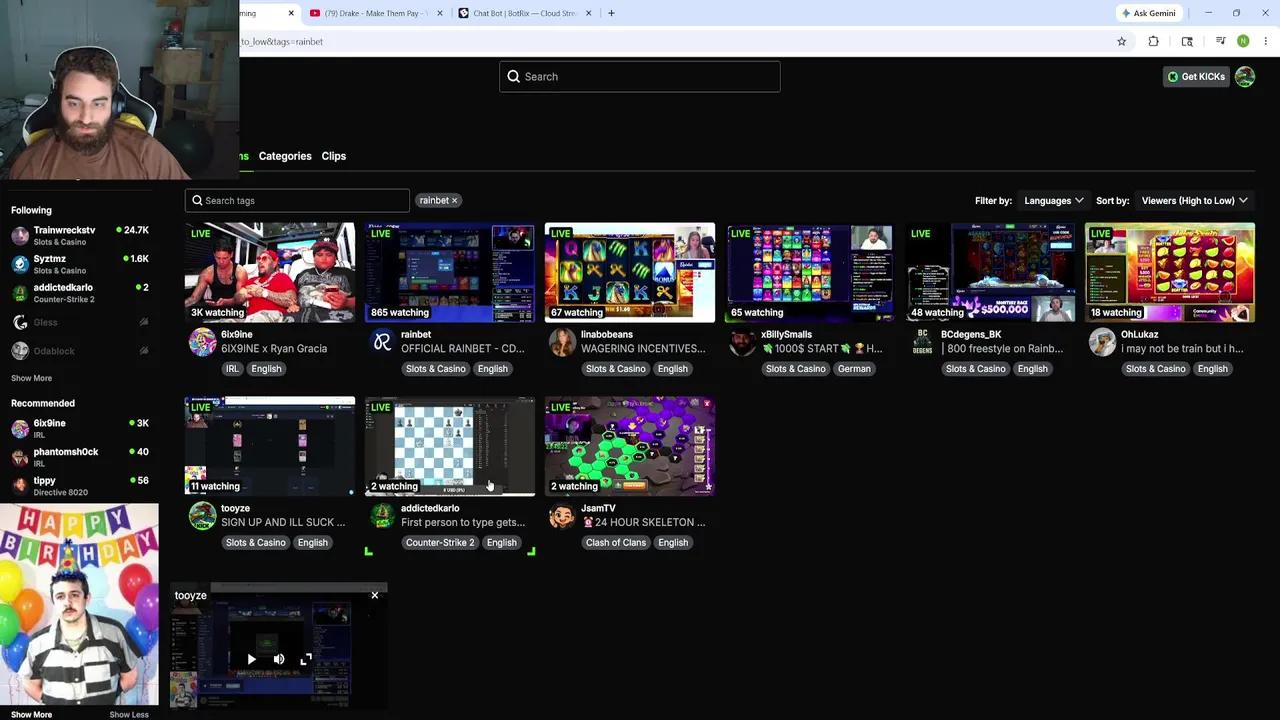Viewport: 1280px width, 720px height.
Task: Bookmark this page with the star icon
Action: point(1121,41)
